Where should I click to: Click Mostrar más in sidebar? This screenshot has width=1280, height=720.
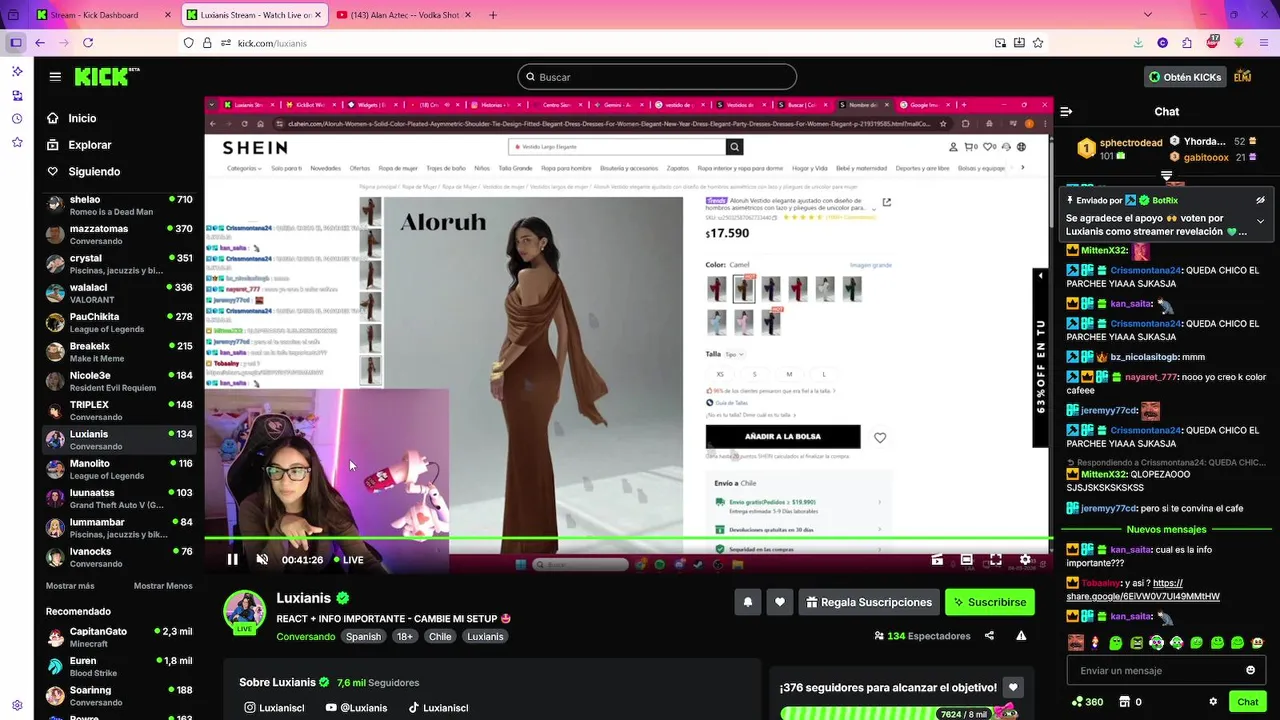[x=70, y=586]
